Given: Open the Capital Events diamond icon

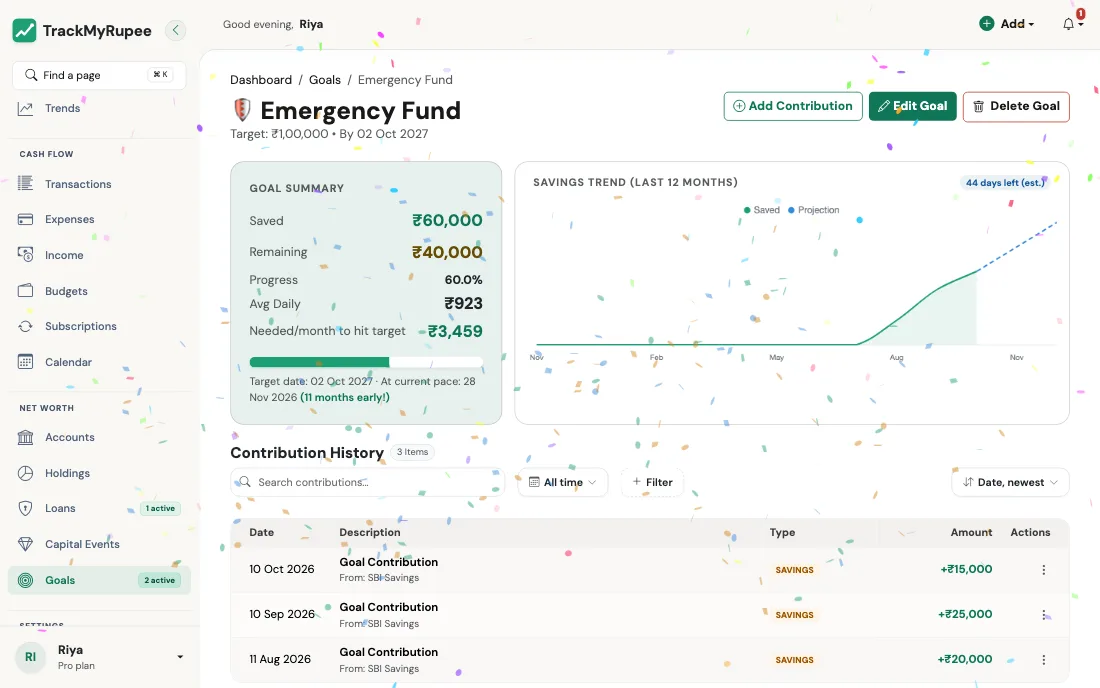Looking at the screenshot, I should click(25, 544).
